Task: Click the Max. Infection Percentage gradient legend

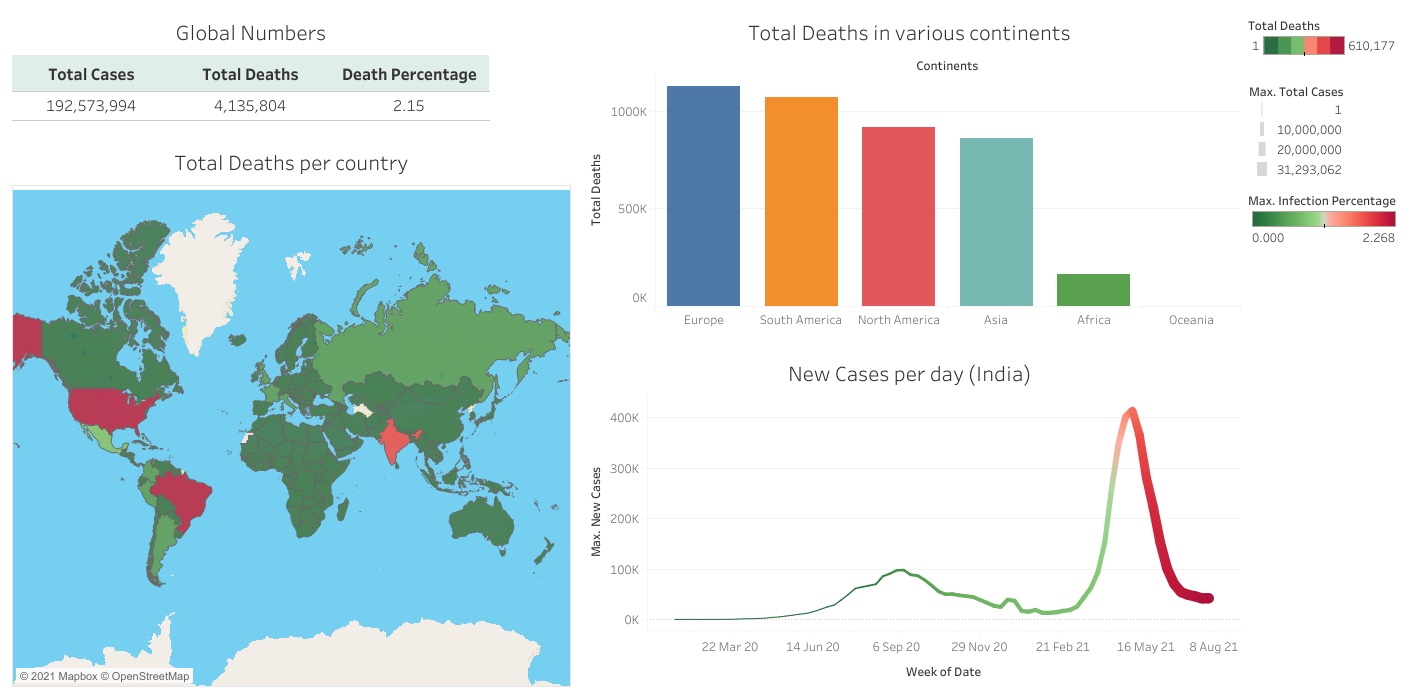Action: click(x=1322, y=219)
